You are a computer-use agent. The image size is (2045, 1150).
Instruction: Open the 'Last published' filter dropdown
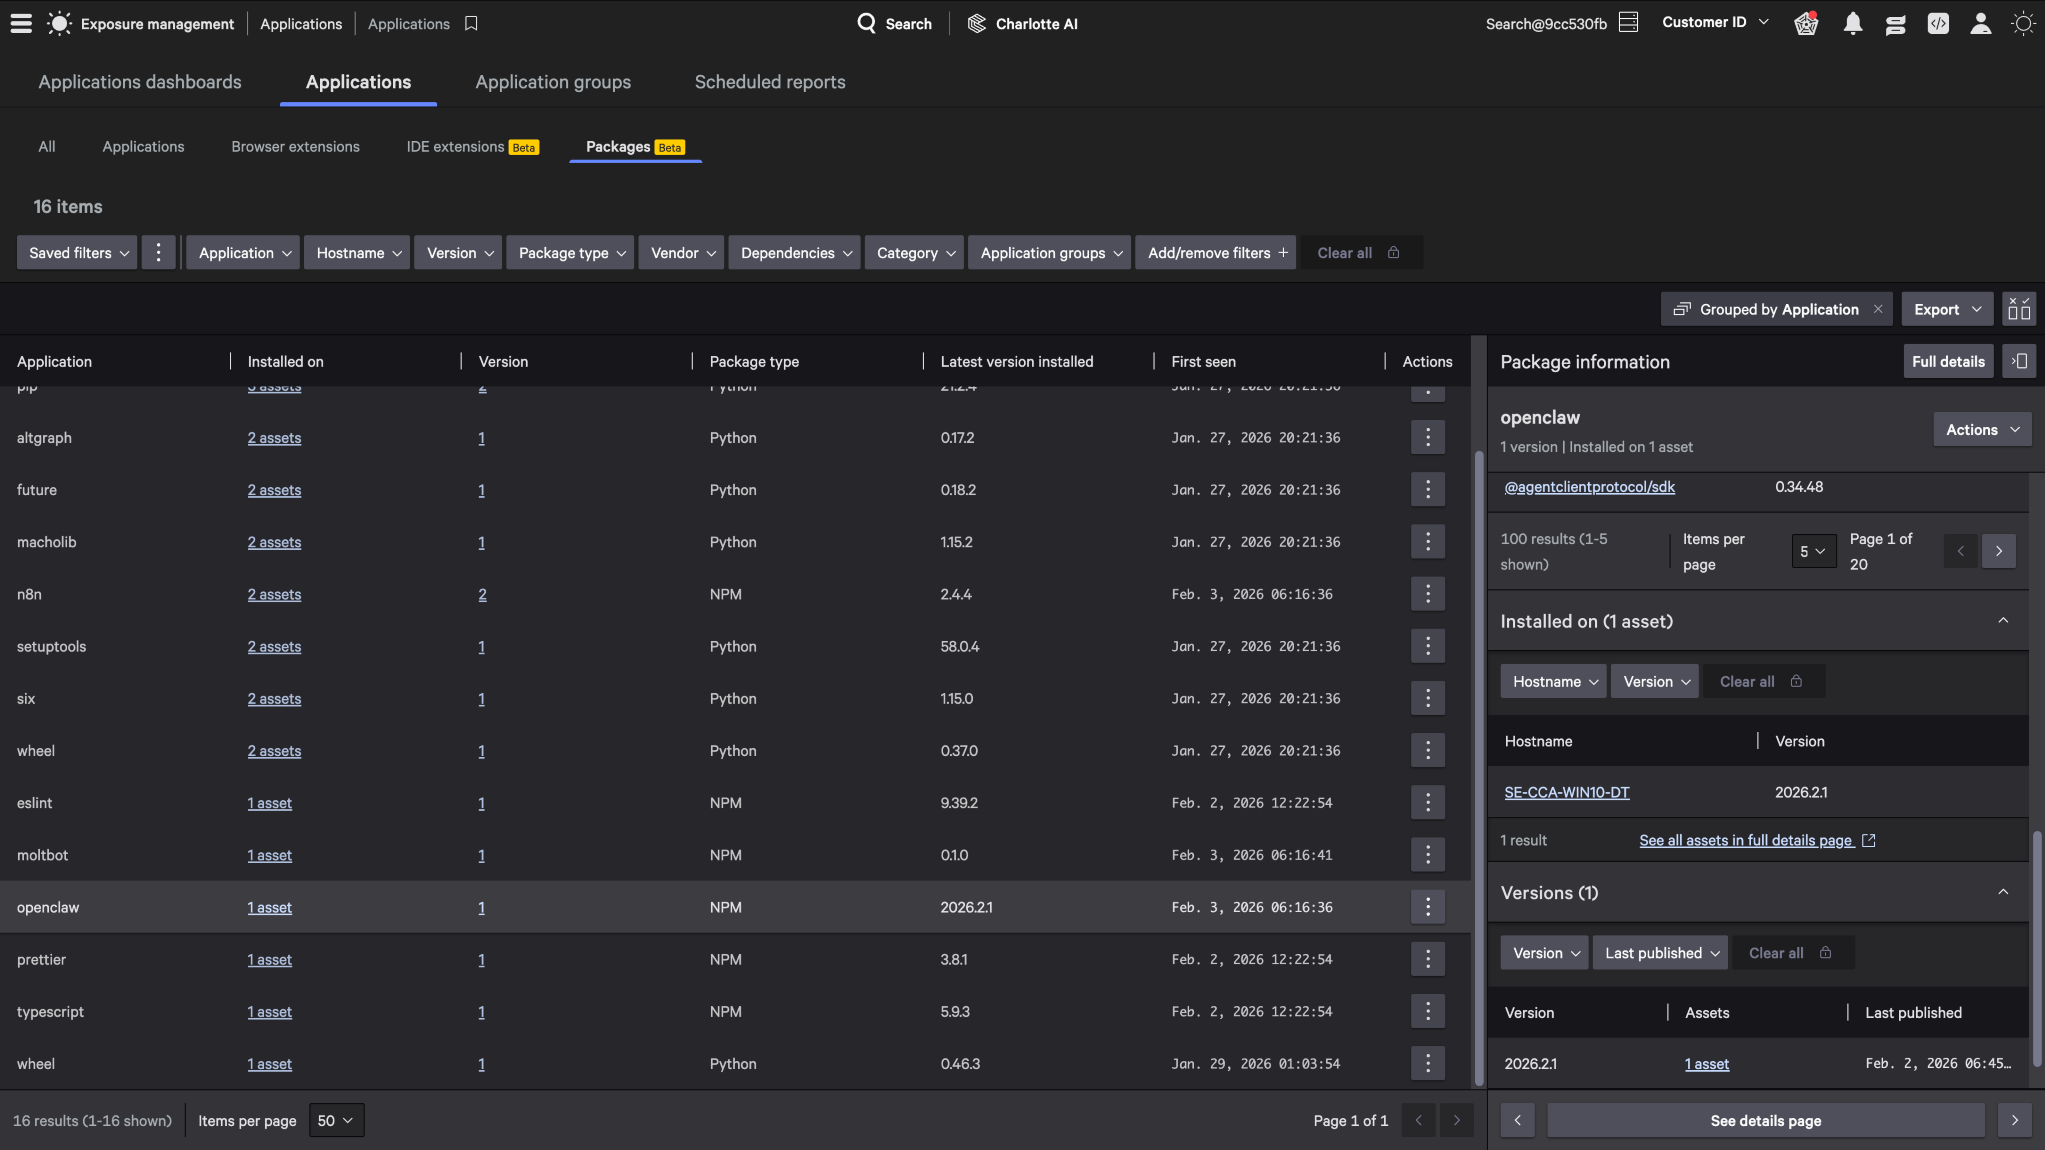point(1659,952)
